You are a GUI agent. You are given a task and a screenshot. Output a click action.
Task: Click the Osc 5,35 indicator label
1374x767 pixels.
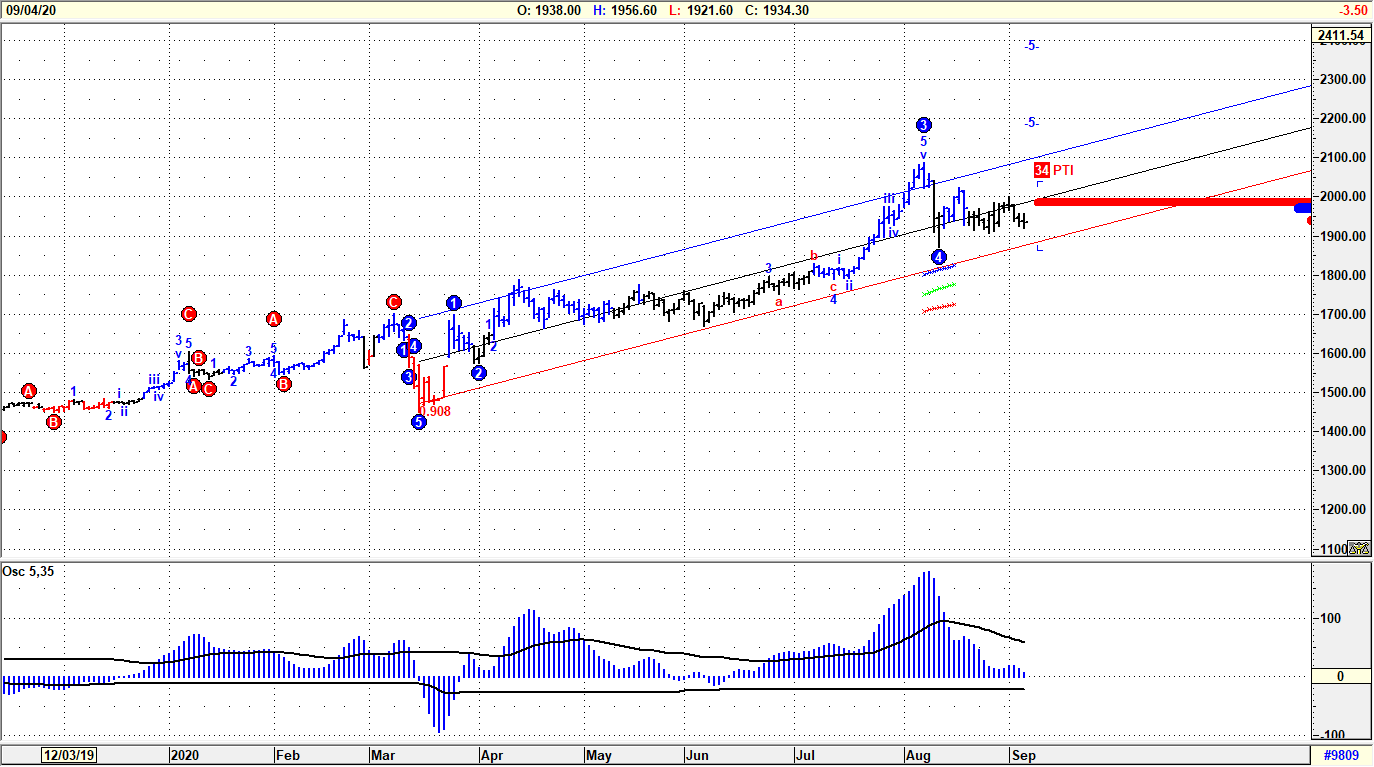28,571
